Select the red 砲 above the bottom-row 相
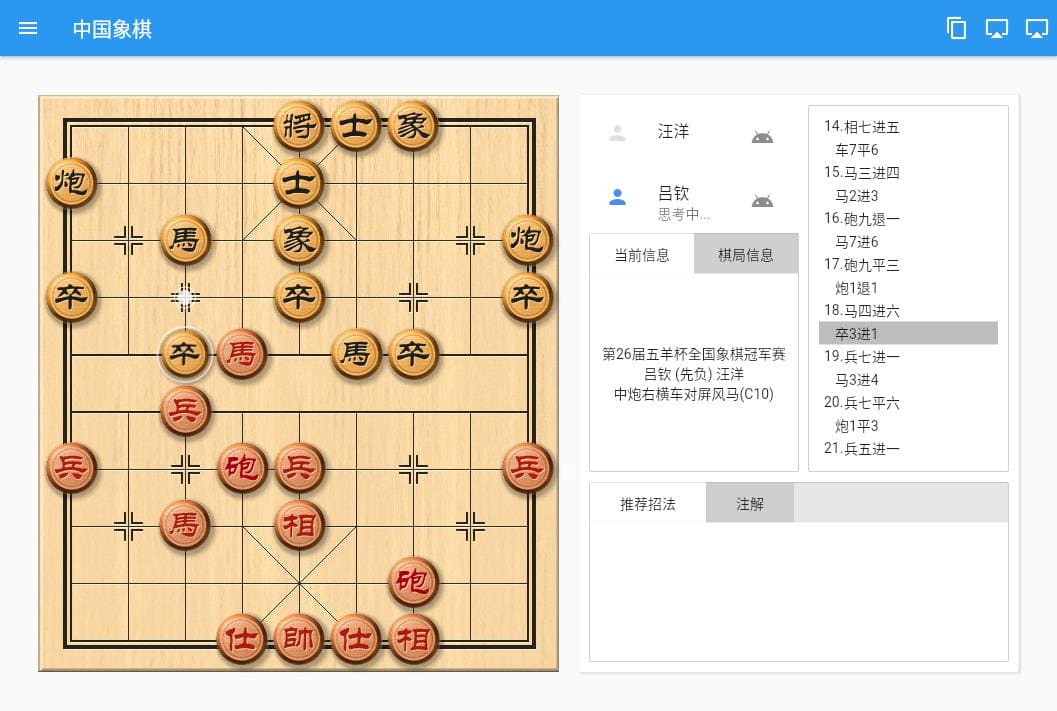The image size is (1057, 711). [413, 581]
